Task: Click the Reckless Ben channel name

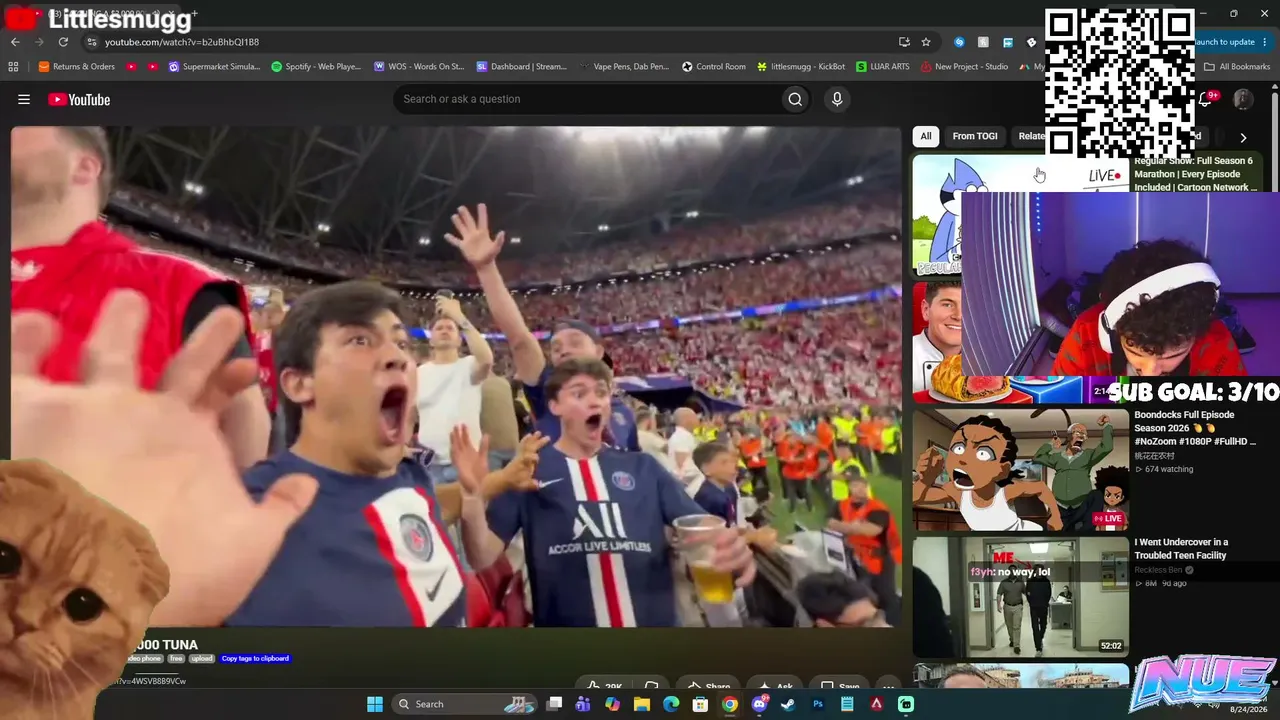Action: [x=1159, y=570]
